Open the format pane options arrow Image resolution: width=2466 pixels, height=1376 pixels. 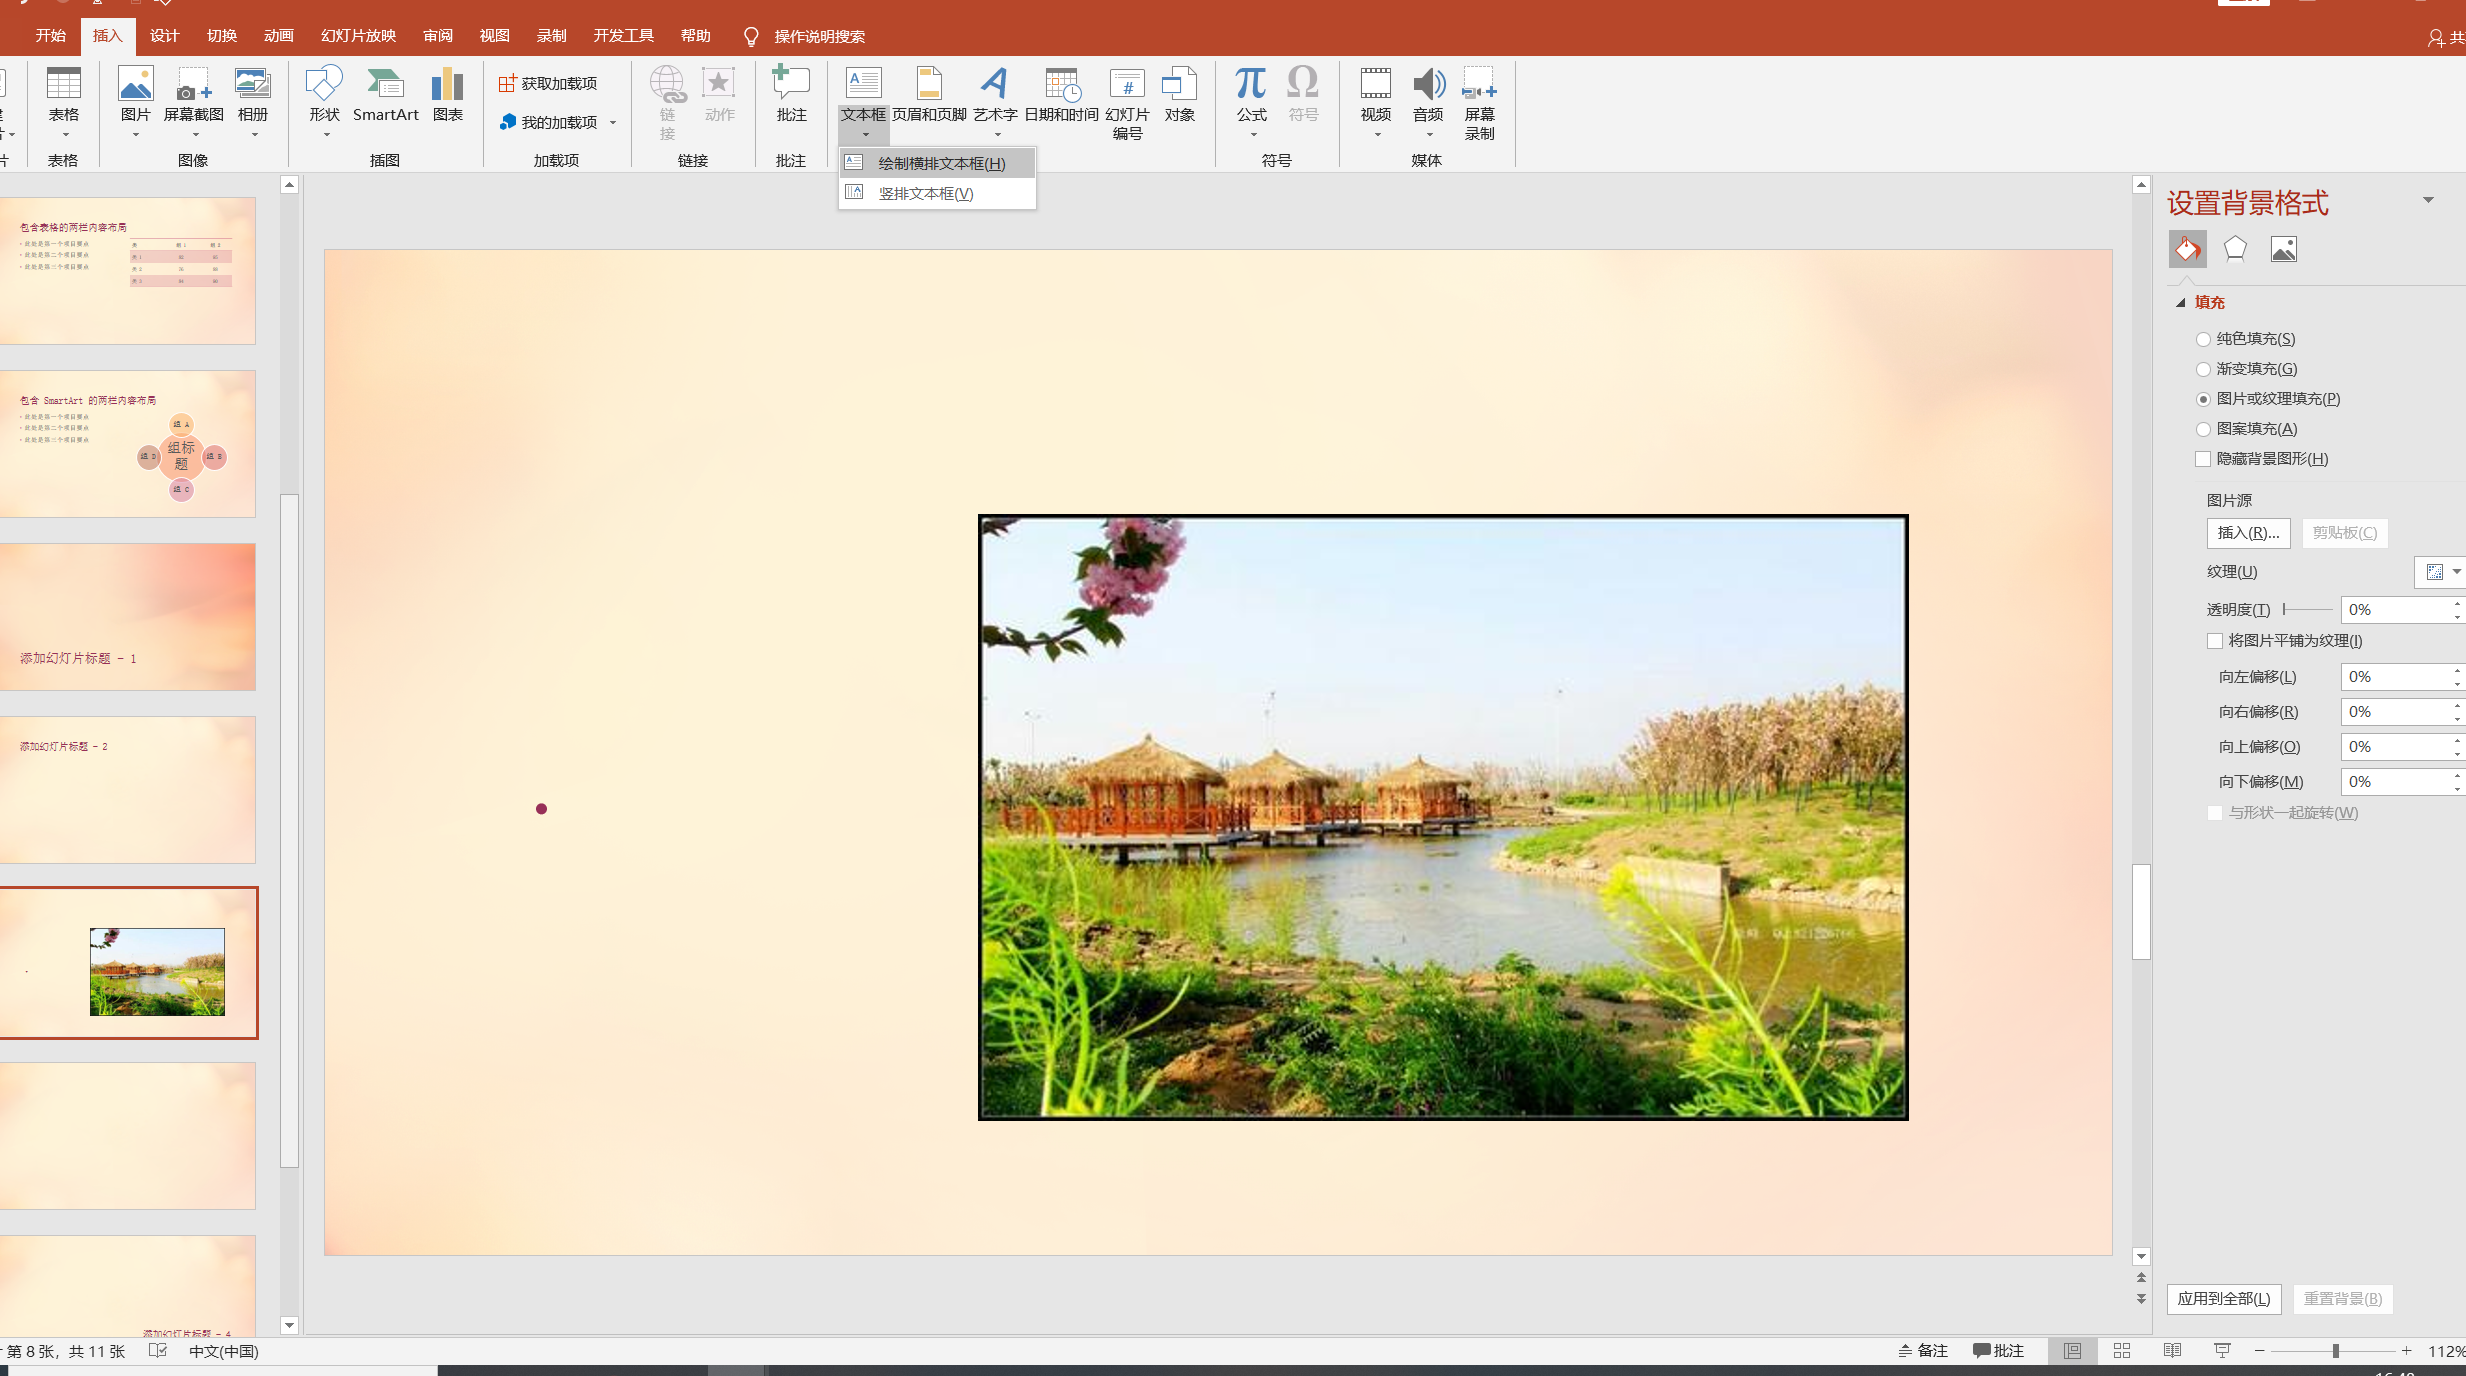tap(2428, 200)
